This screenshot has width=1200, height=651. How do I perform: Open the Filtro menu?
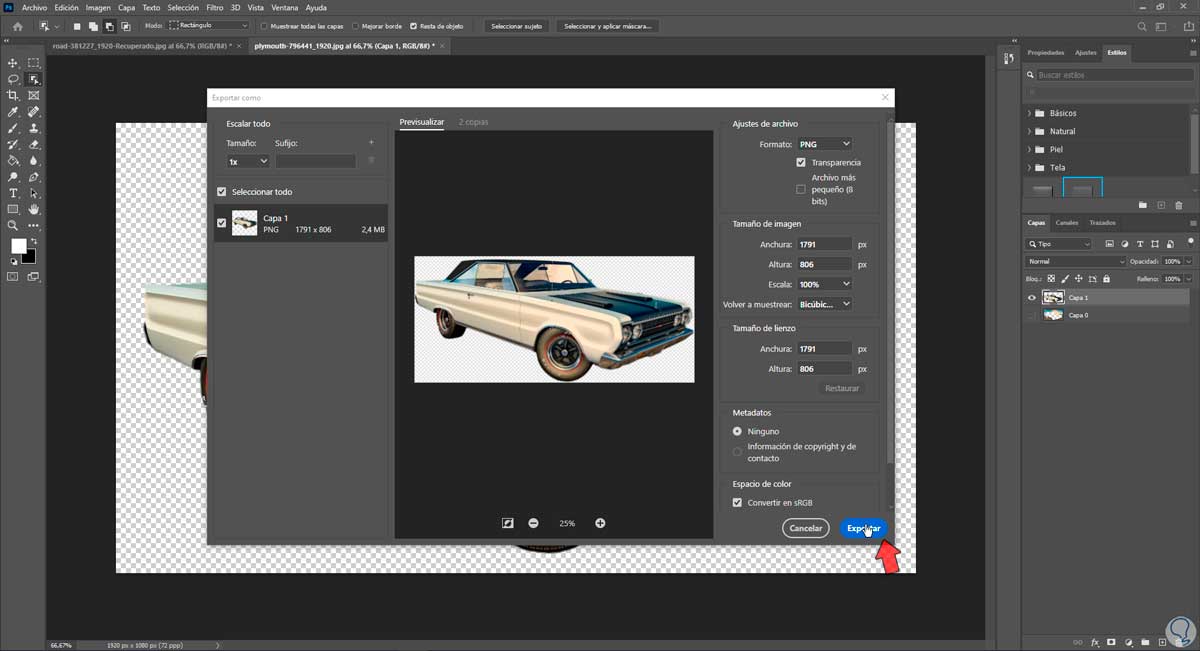214,7
